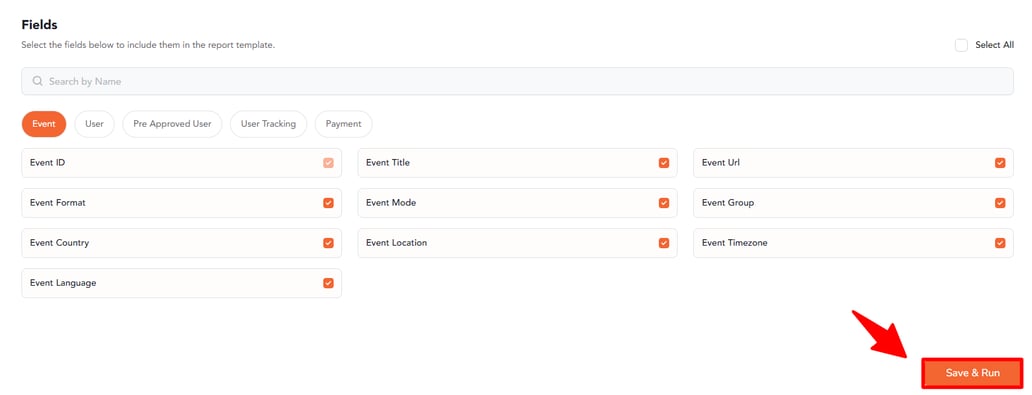Toggle the Event Timezone checkbox
The image size is (1032, 395).
point(1000,243)
